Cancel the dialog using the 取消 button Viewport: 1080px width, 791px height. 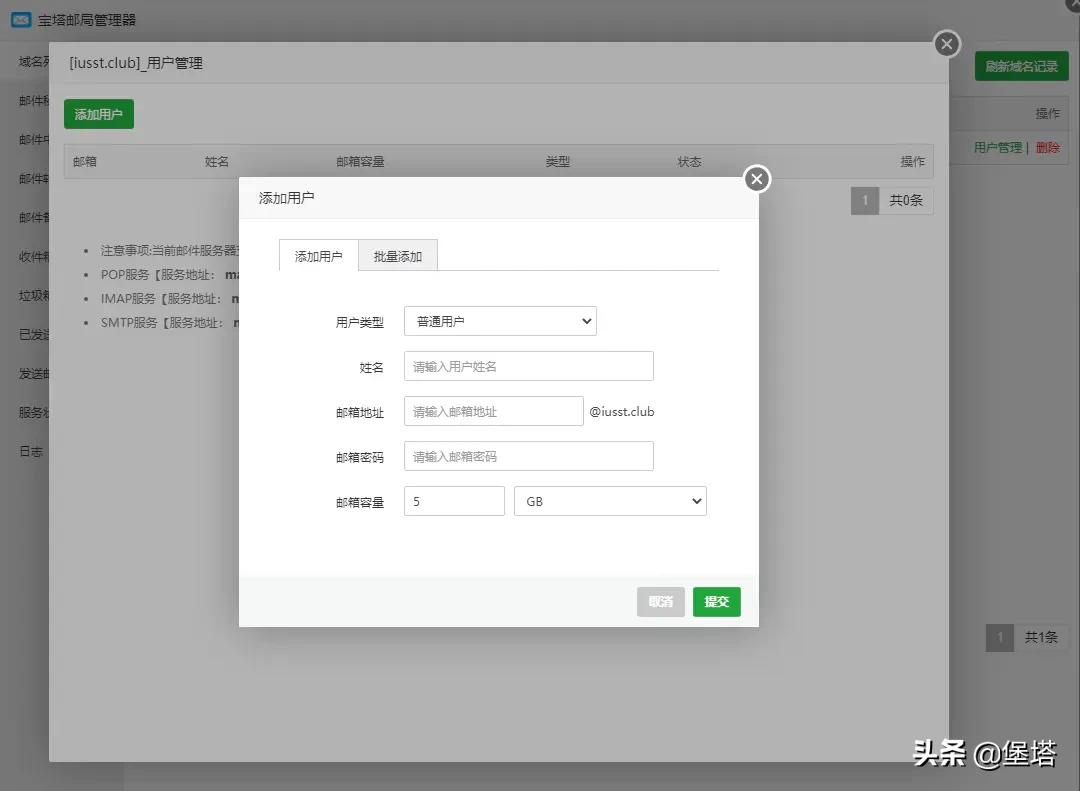tap(660, 601)
